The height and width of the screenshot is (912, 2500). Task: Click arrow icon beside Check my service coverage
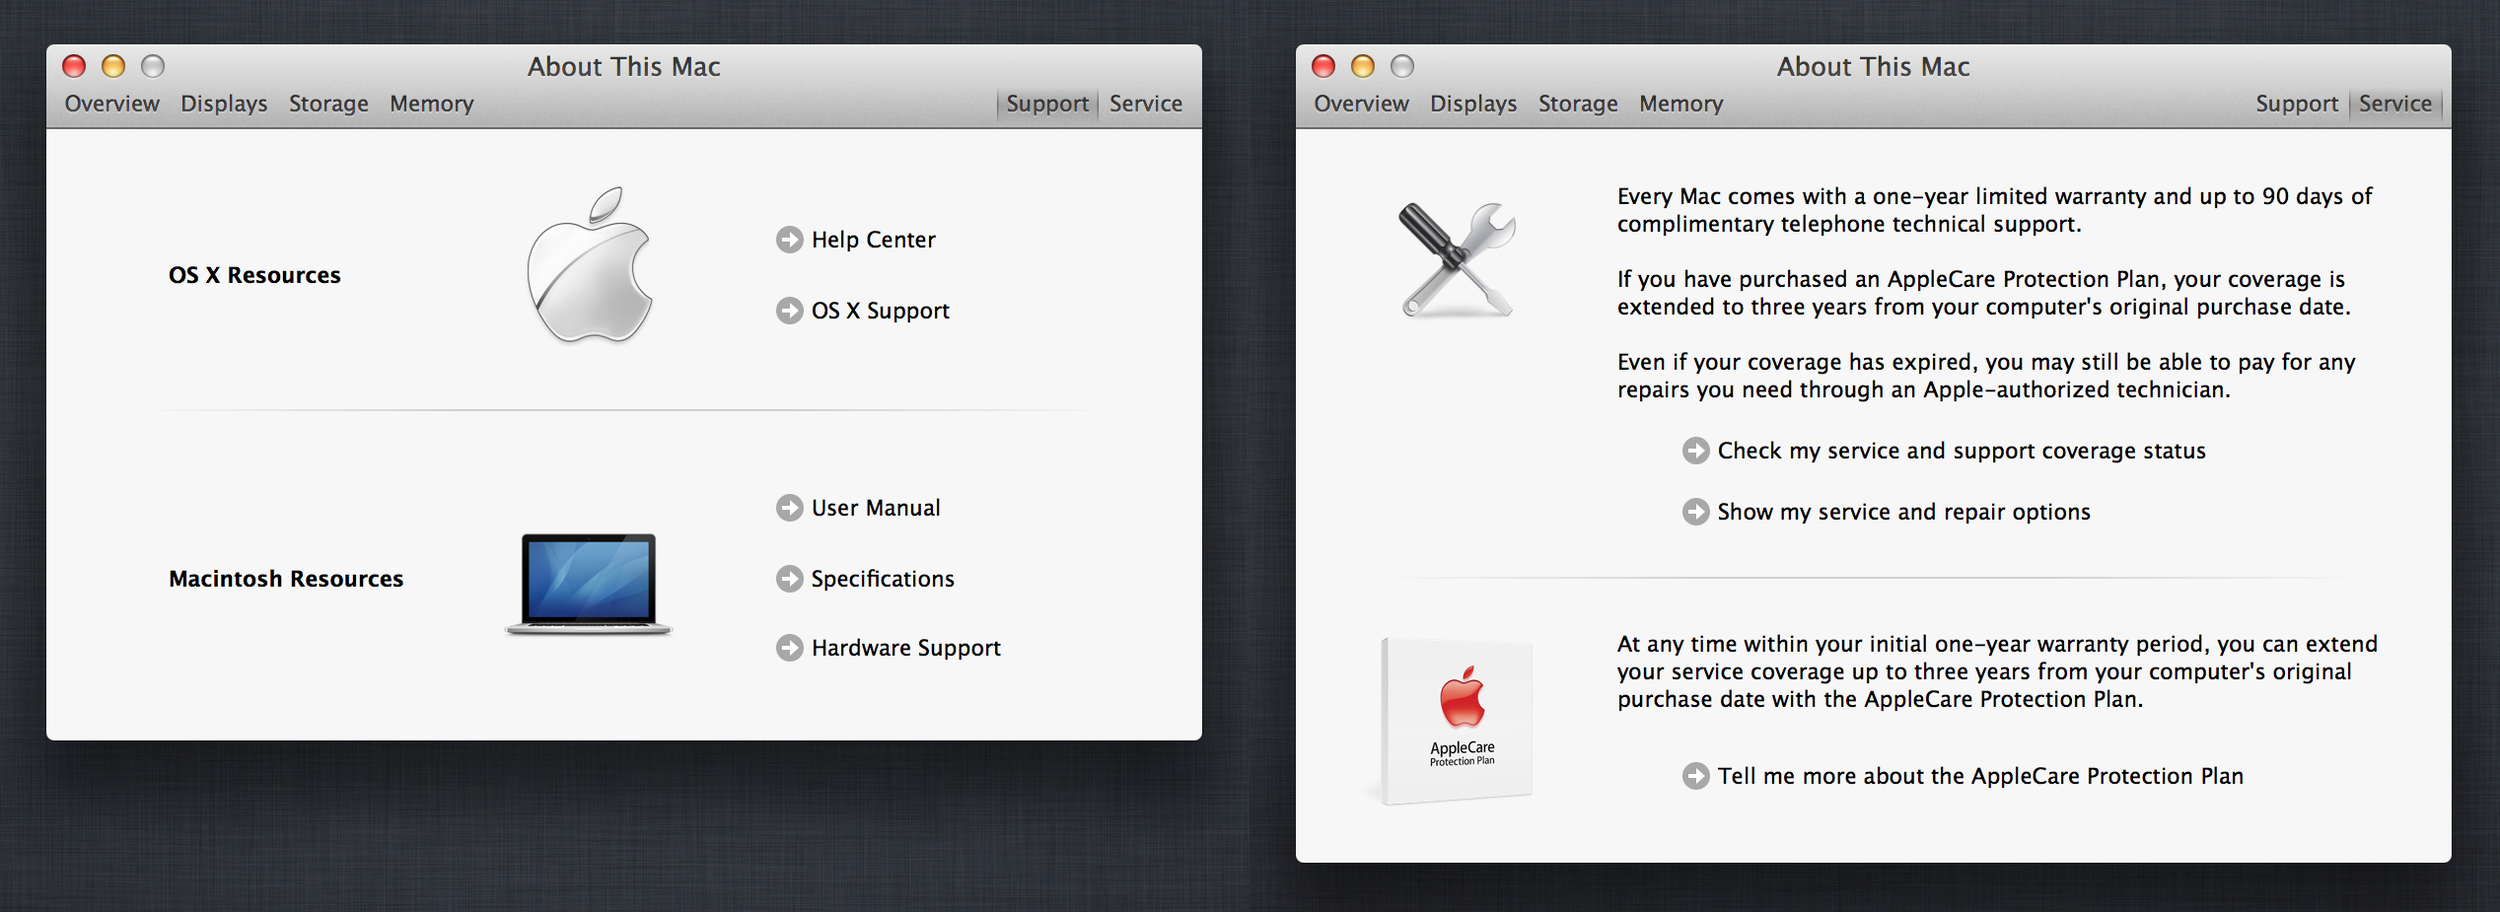[x=1695, y=451]
